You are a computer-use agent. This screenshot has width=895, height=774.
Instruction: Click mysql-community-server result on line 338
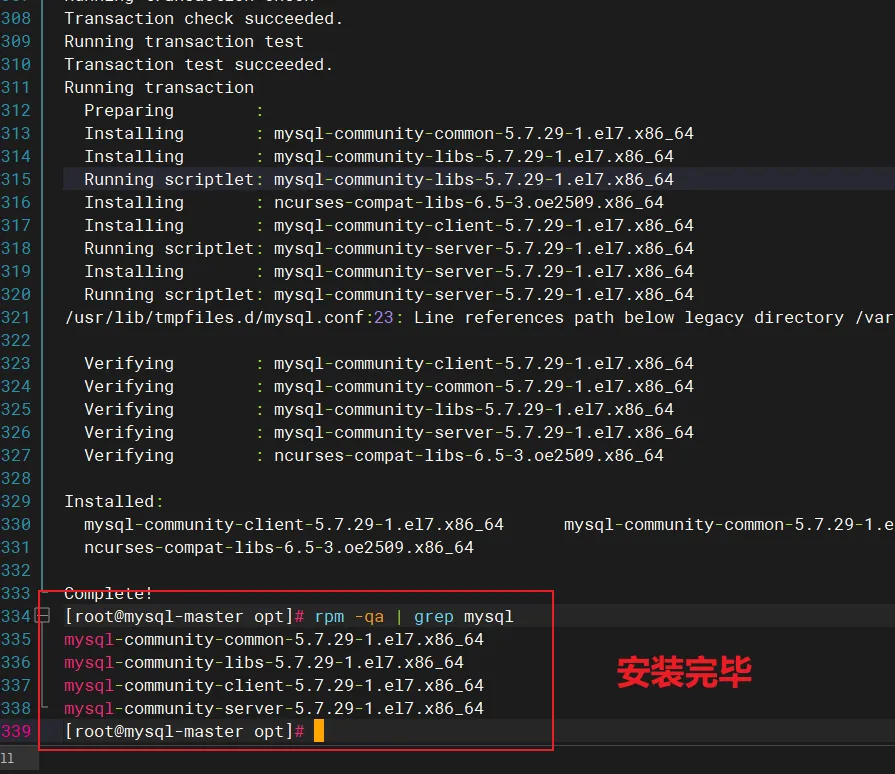274,708
